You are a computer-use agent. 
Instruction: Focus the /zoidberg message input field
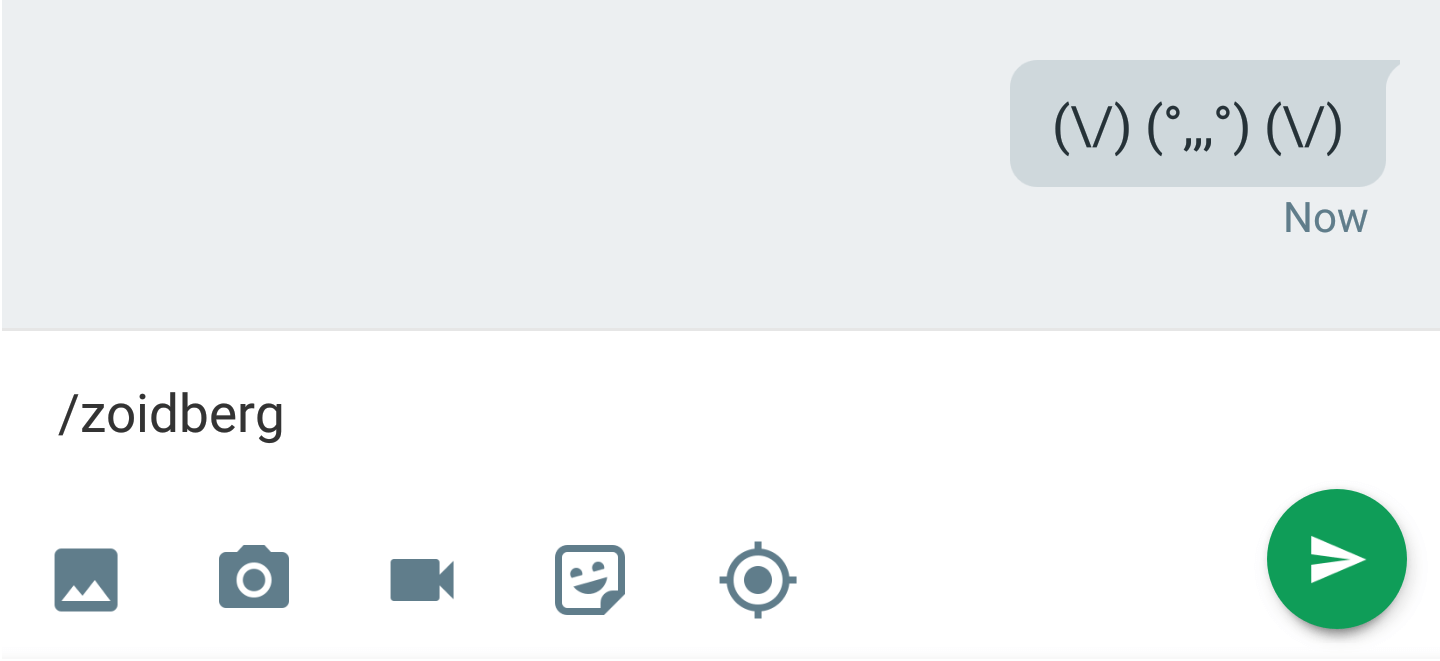pos(720,415)
